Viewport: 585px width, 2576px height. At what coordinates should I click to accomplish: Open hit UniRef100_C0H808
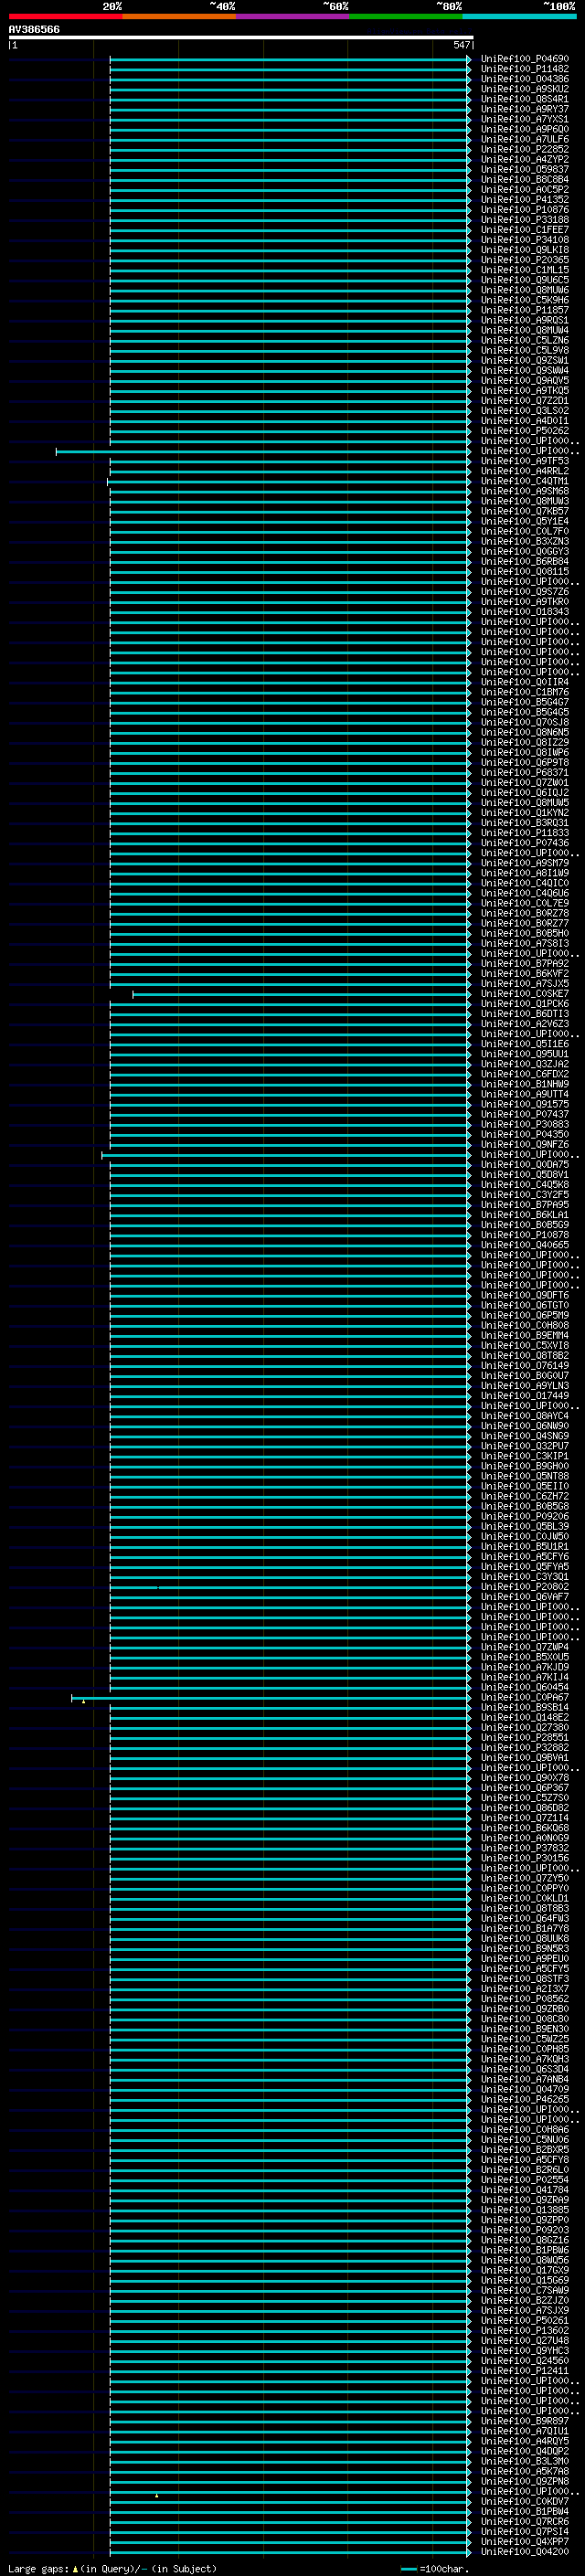[525, 1326]
